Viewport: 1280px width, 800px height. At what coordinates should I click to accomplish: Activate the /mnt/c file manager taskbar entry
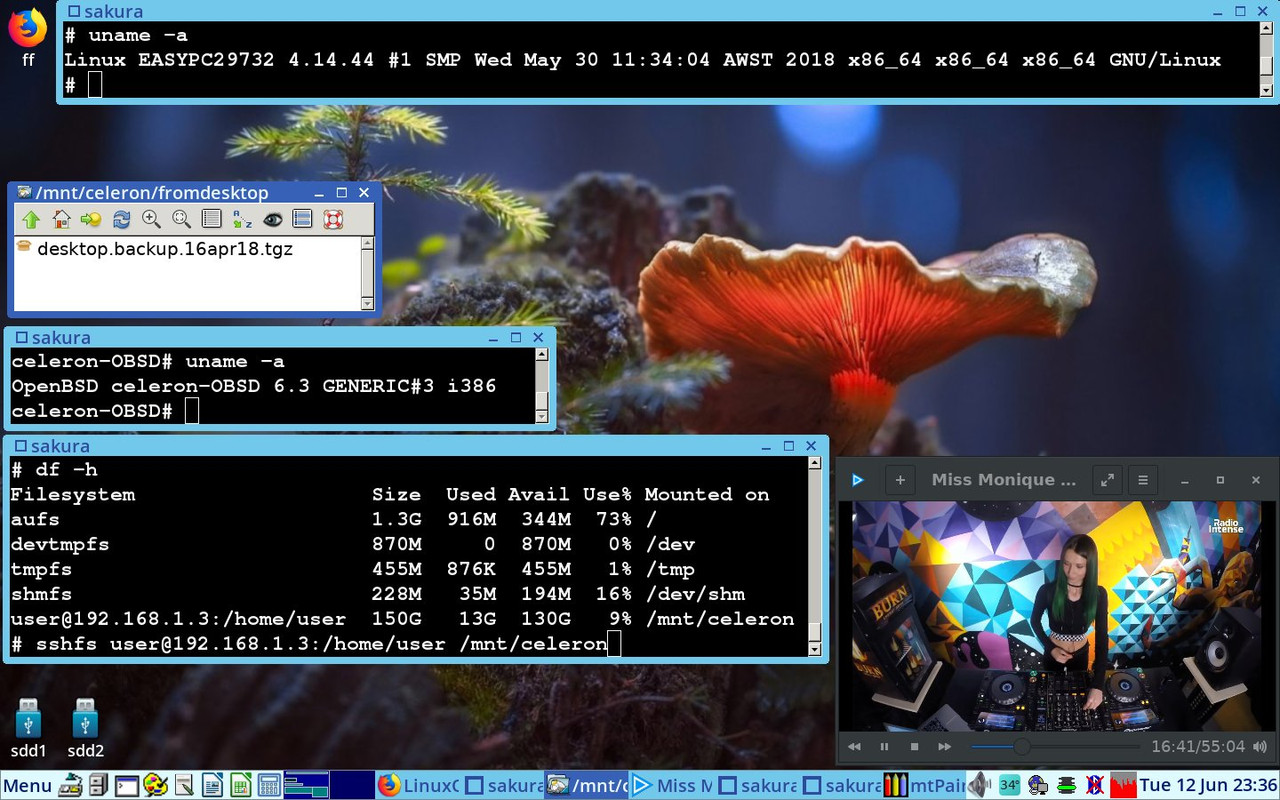(586, 786)
